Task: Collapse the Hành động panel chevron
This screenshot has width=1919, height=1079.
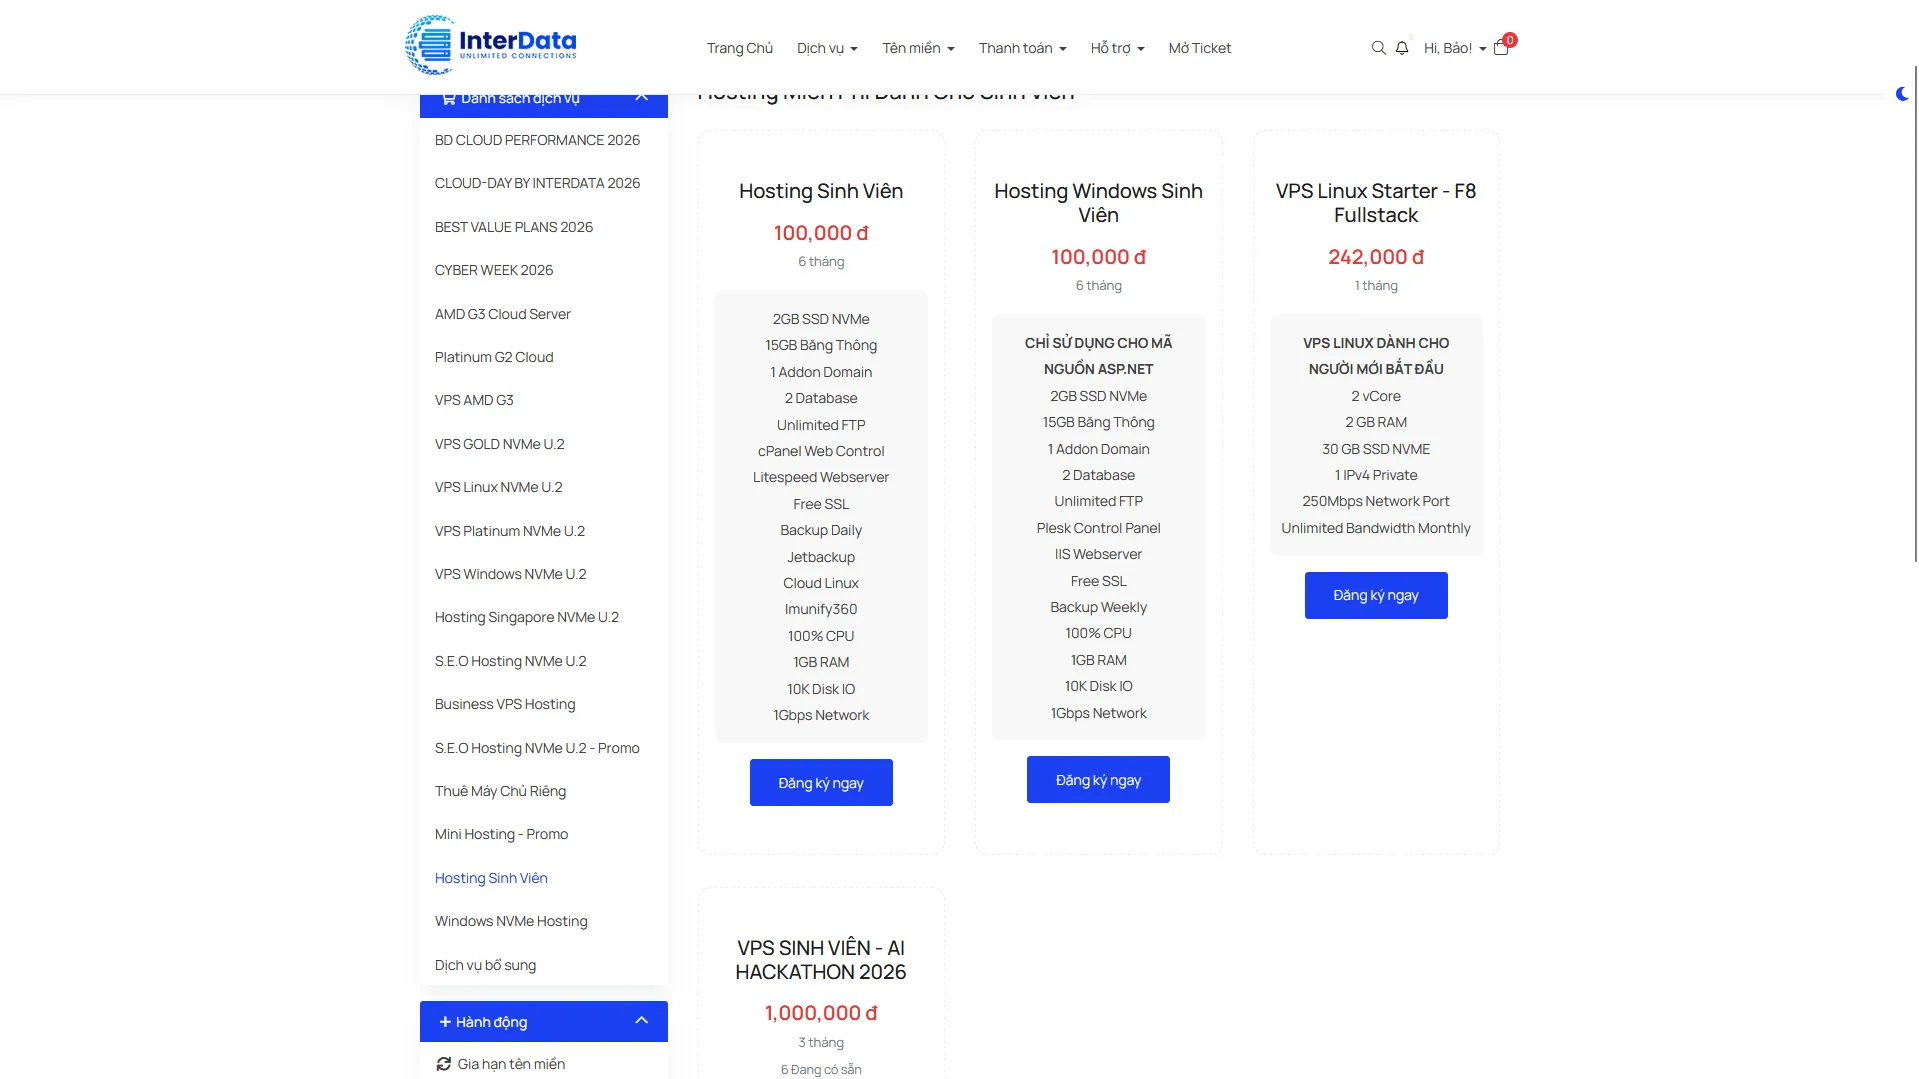Action: point(642,1021)
